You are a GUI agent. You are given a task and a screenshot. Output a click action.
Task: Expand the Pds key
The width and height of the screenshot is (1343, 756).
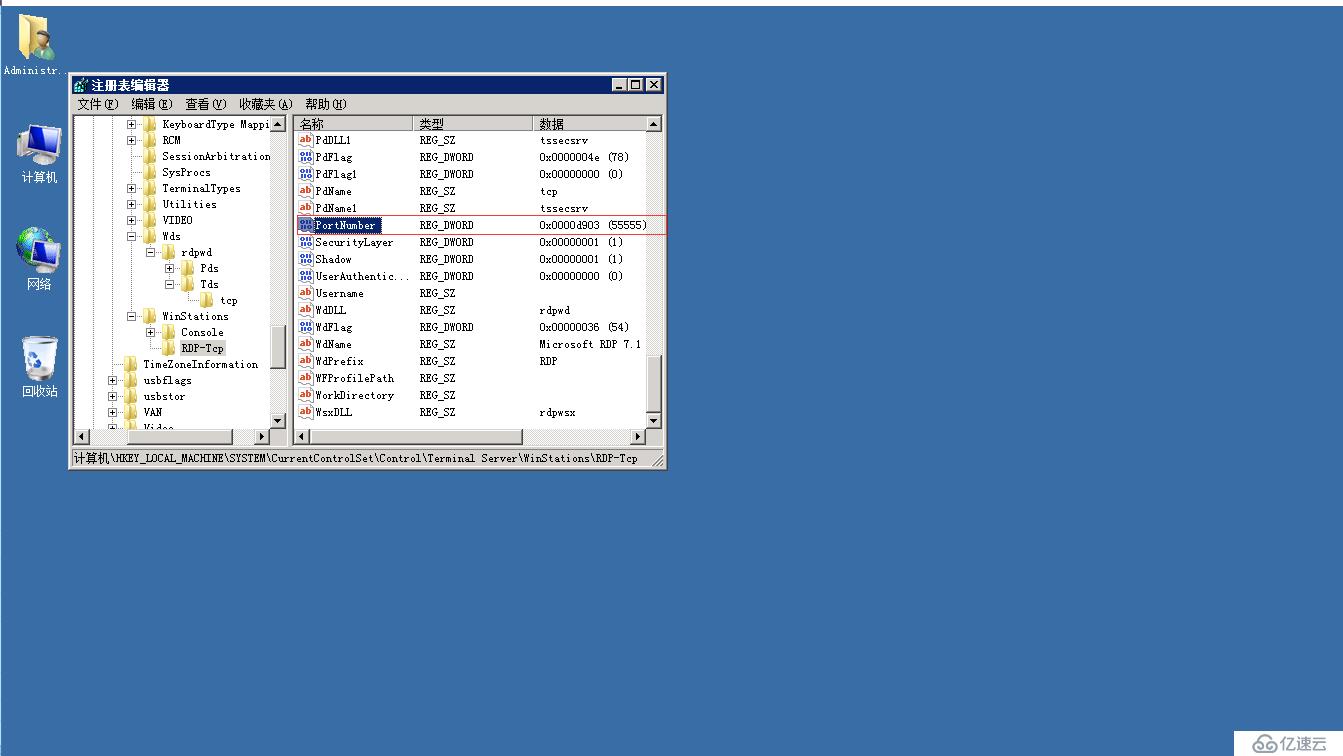coord(169,268)
